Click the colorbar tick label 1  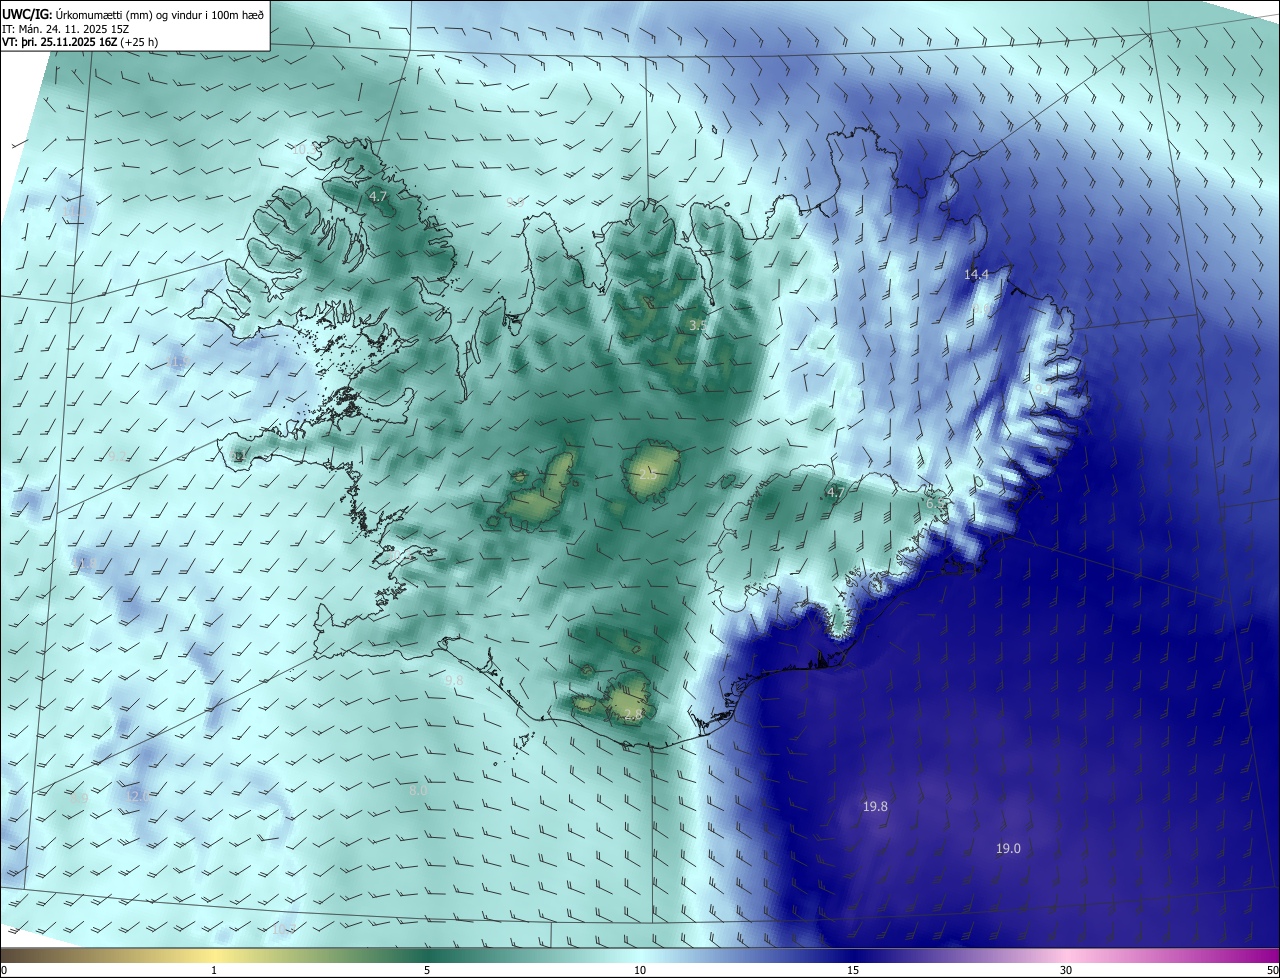[215, 970]
